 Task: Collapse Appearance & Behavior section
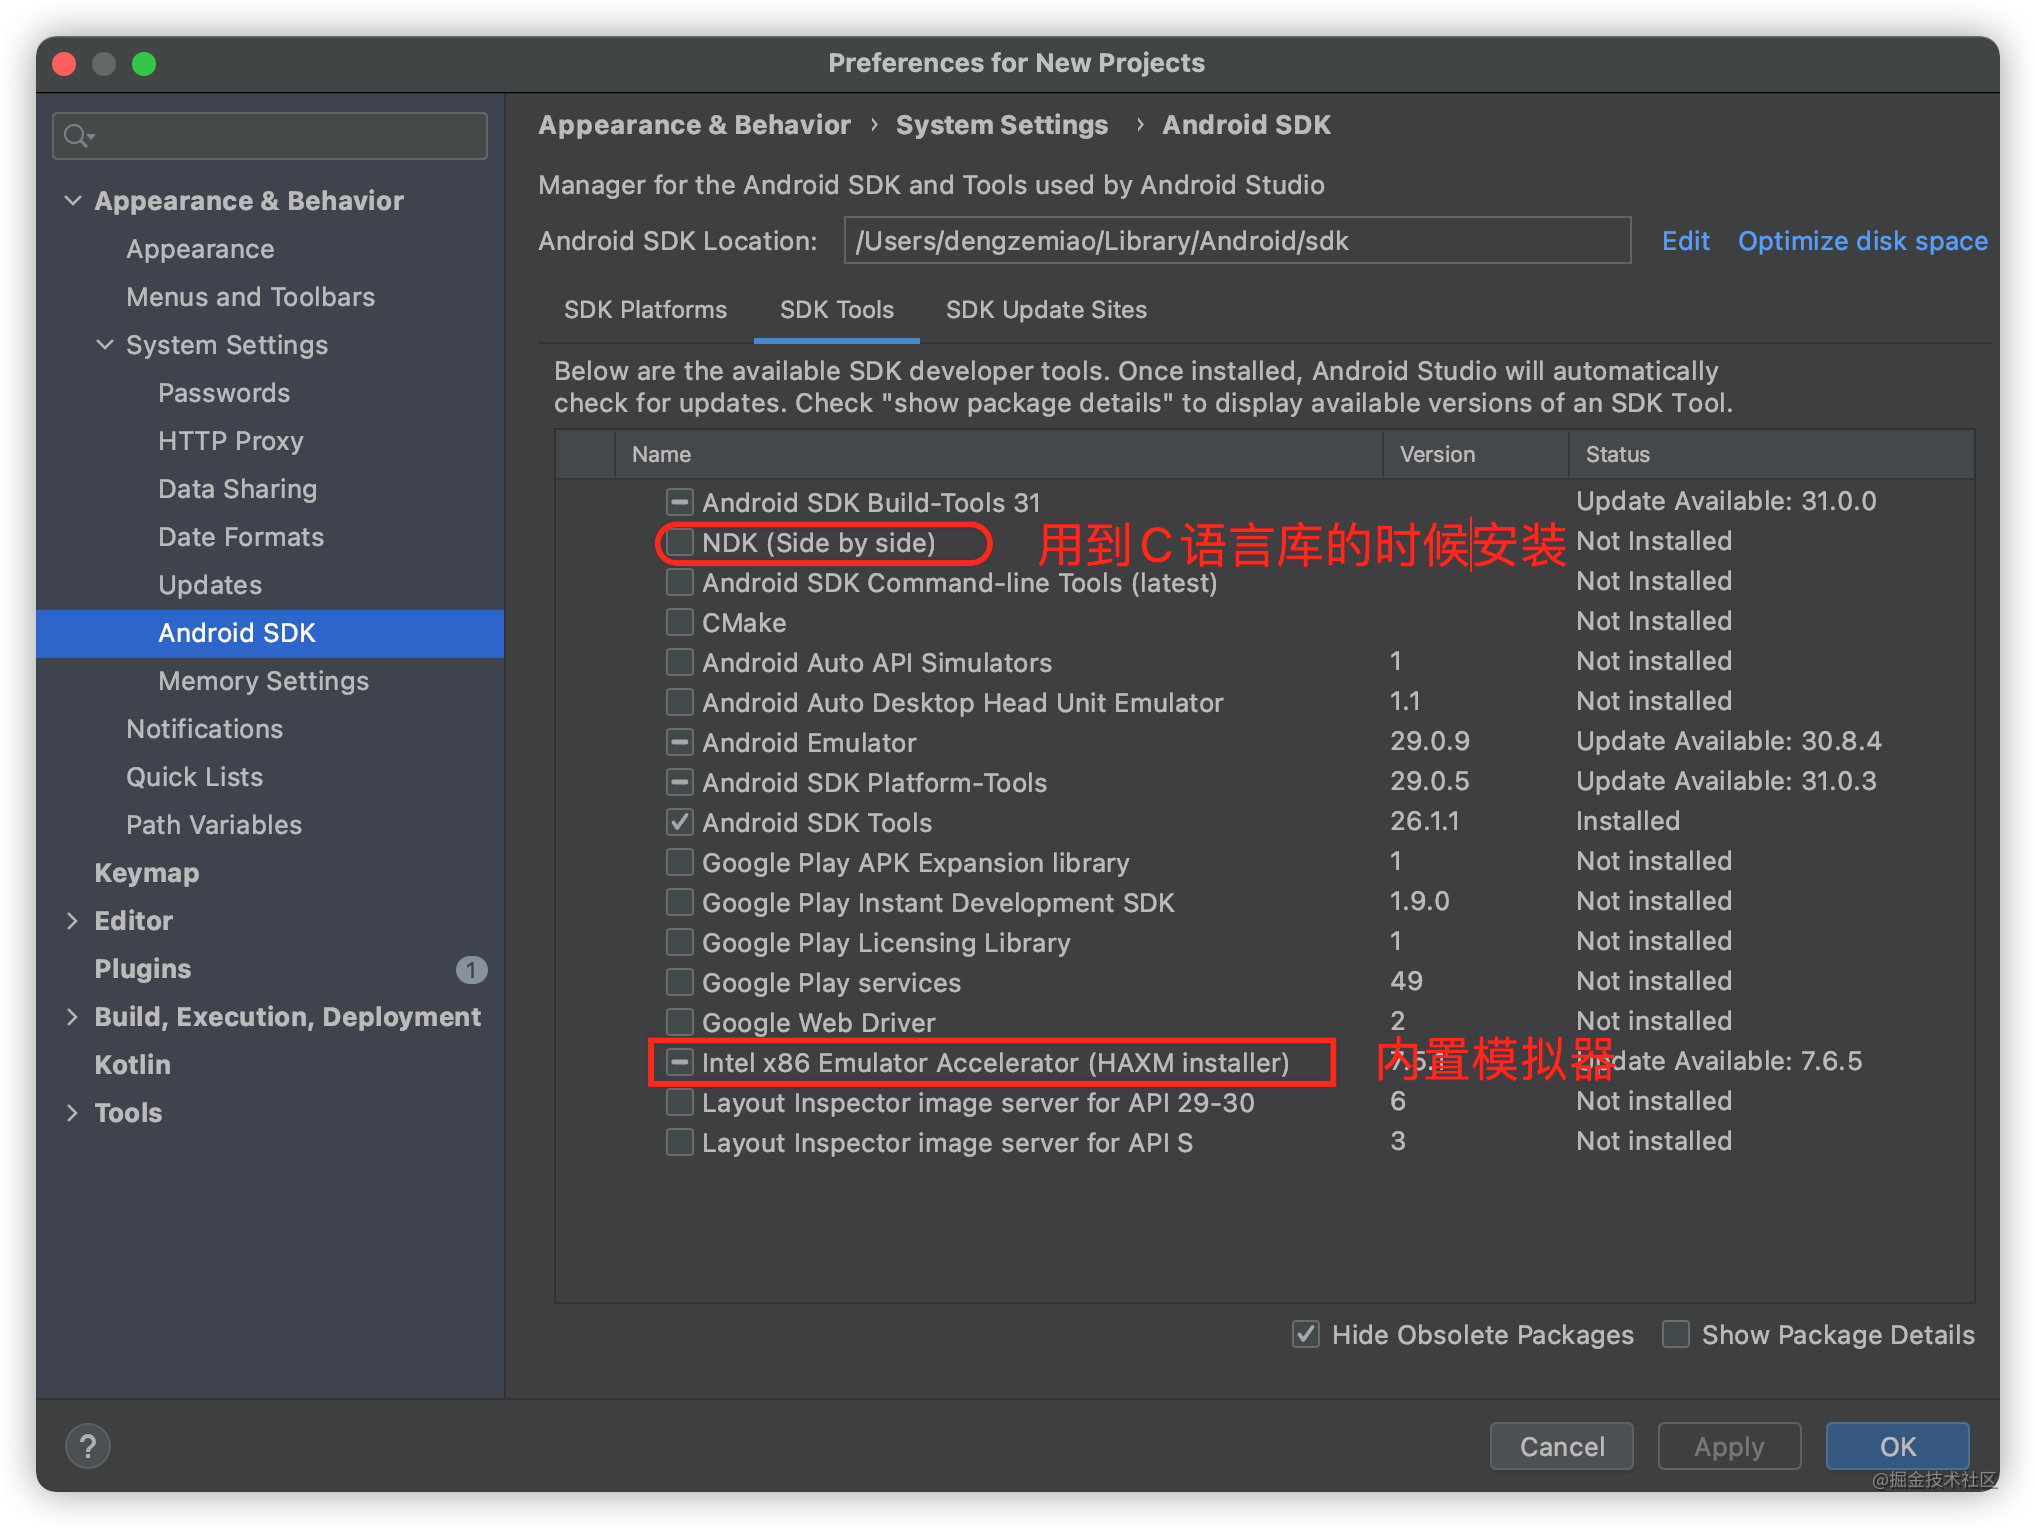(73, 201)
